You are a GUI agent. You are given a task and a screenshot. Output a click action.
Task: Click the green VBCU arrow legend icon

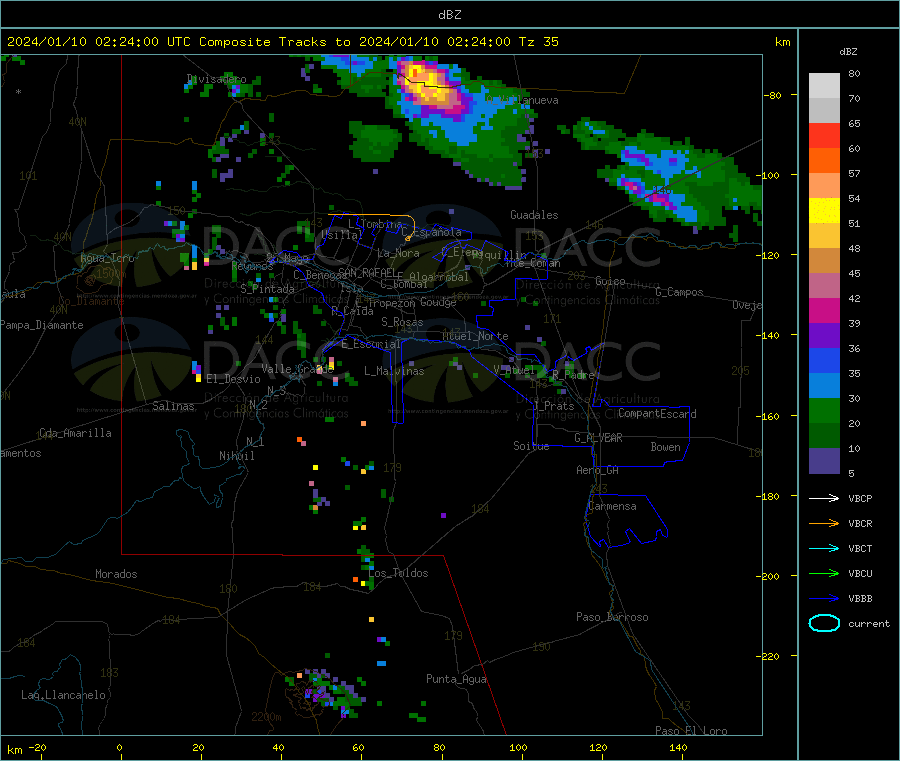824,573
